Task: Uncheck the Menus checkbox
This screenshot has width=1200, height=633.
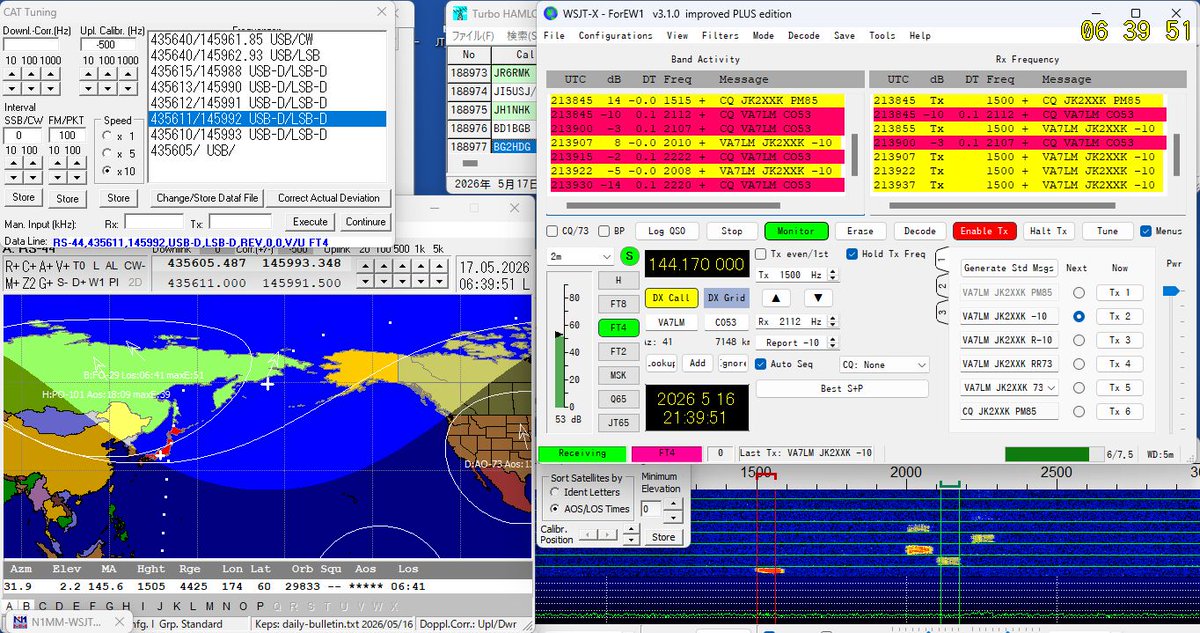Action: pos(1145,231)
